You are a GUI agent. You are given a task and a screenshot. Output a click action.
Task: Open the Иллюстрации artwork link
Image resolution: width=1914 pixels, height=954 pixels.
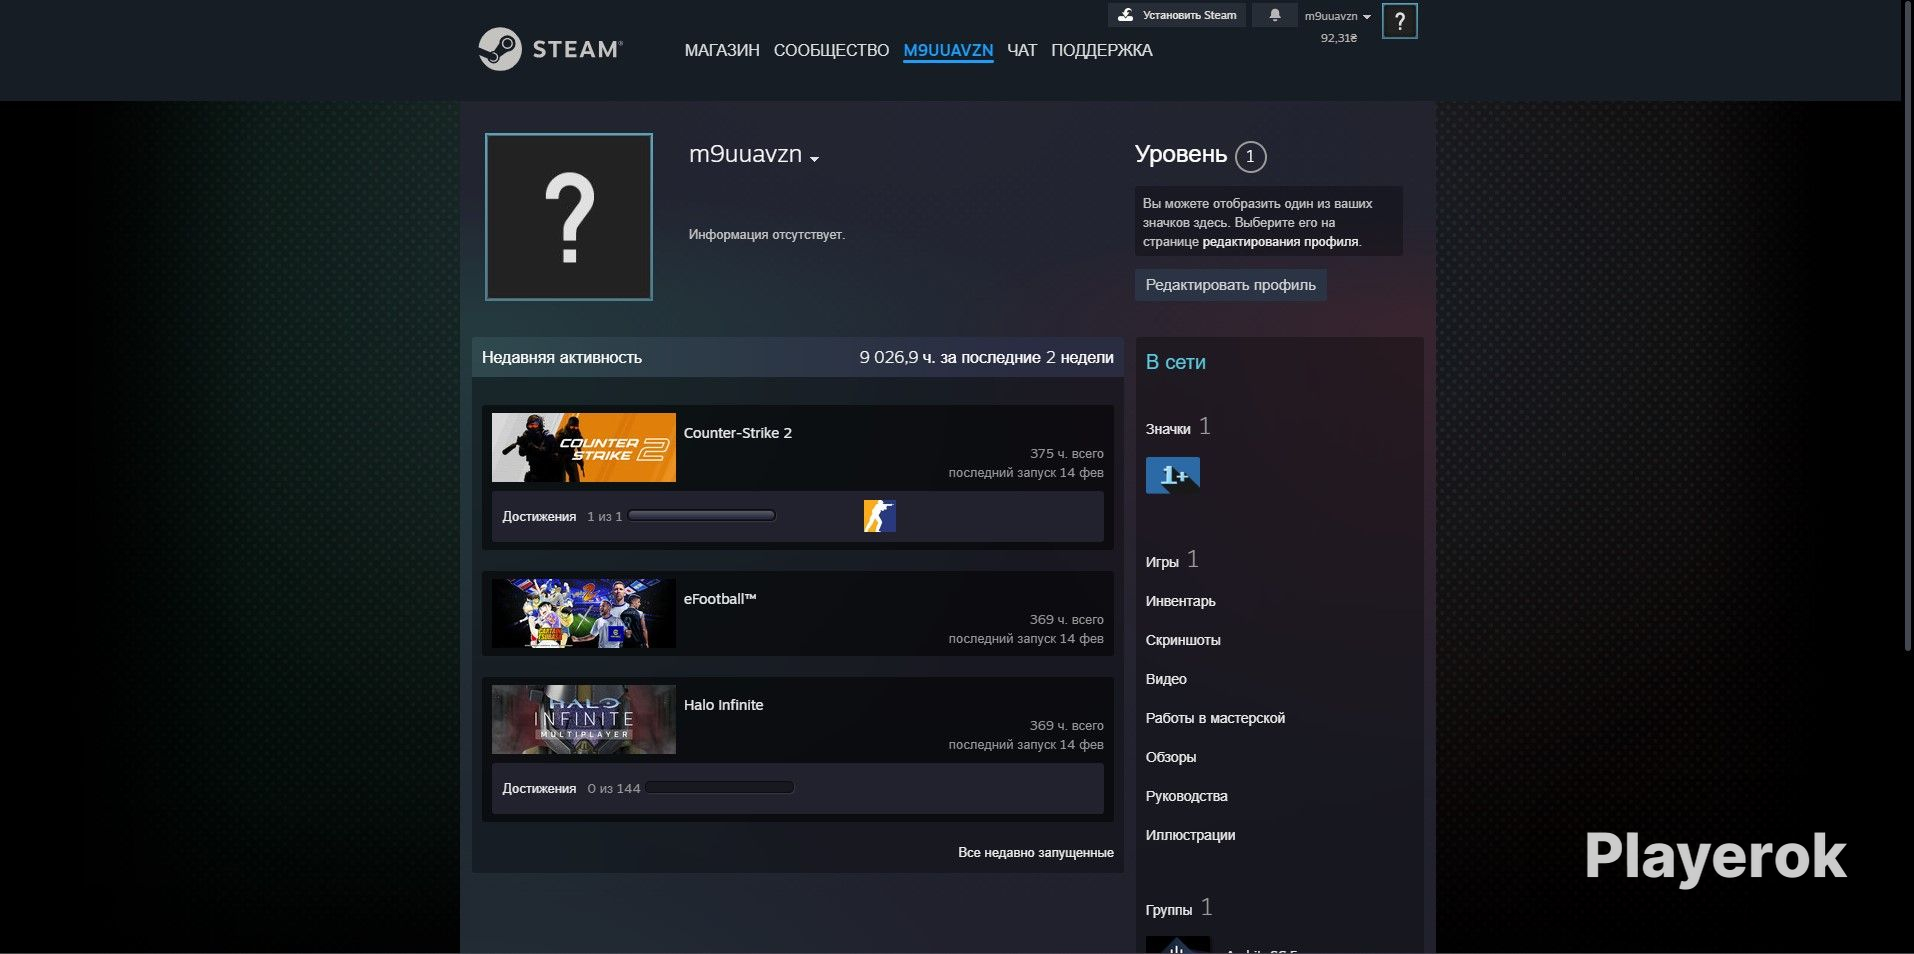(x=1190, y=835)
